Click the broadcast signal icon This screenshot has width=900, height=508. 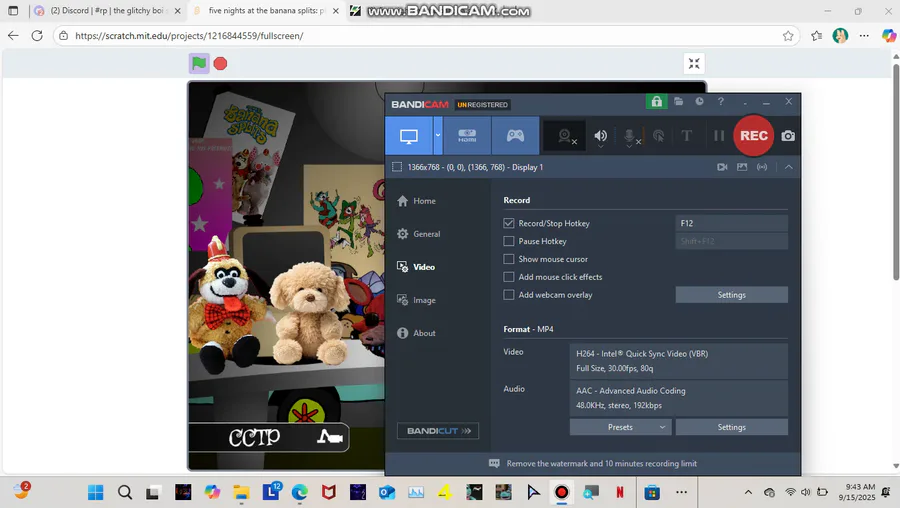[x=762, y=167]
